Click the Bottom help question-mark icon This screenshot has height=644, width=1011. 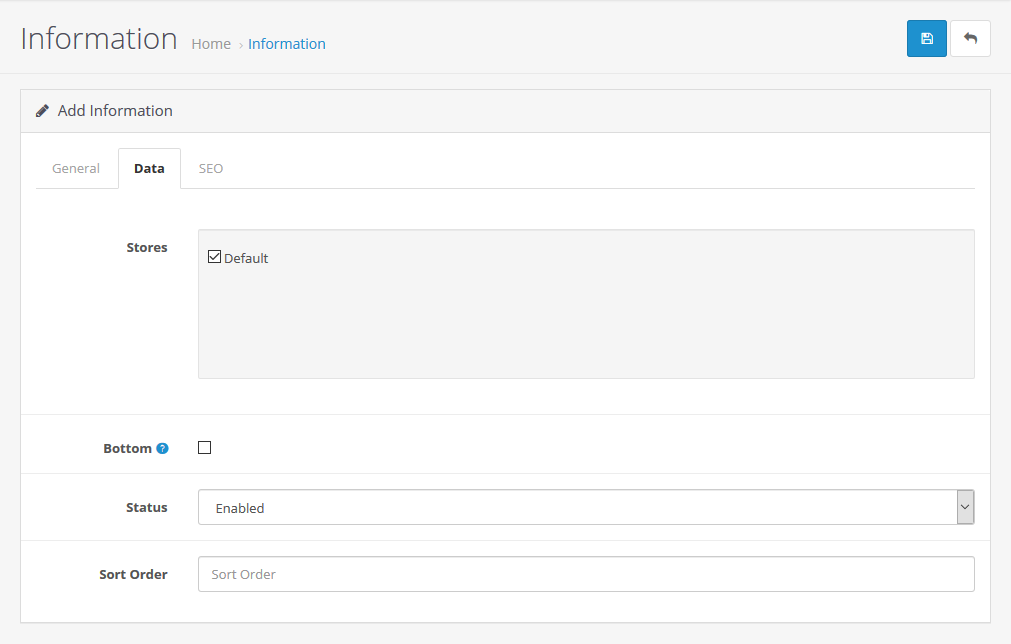[162, 448]
